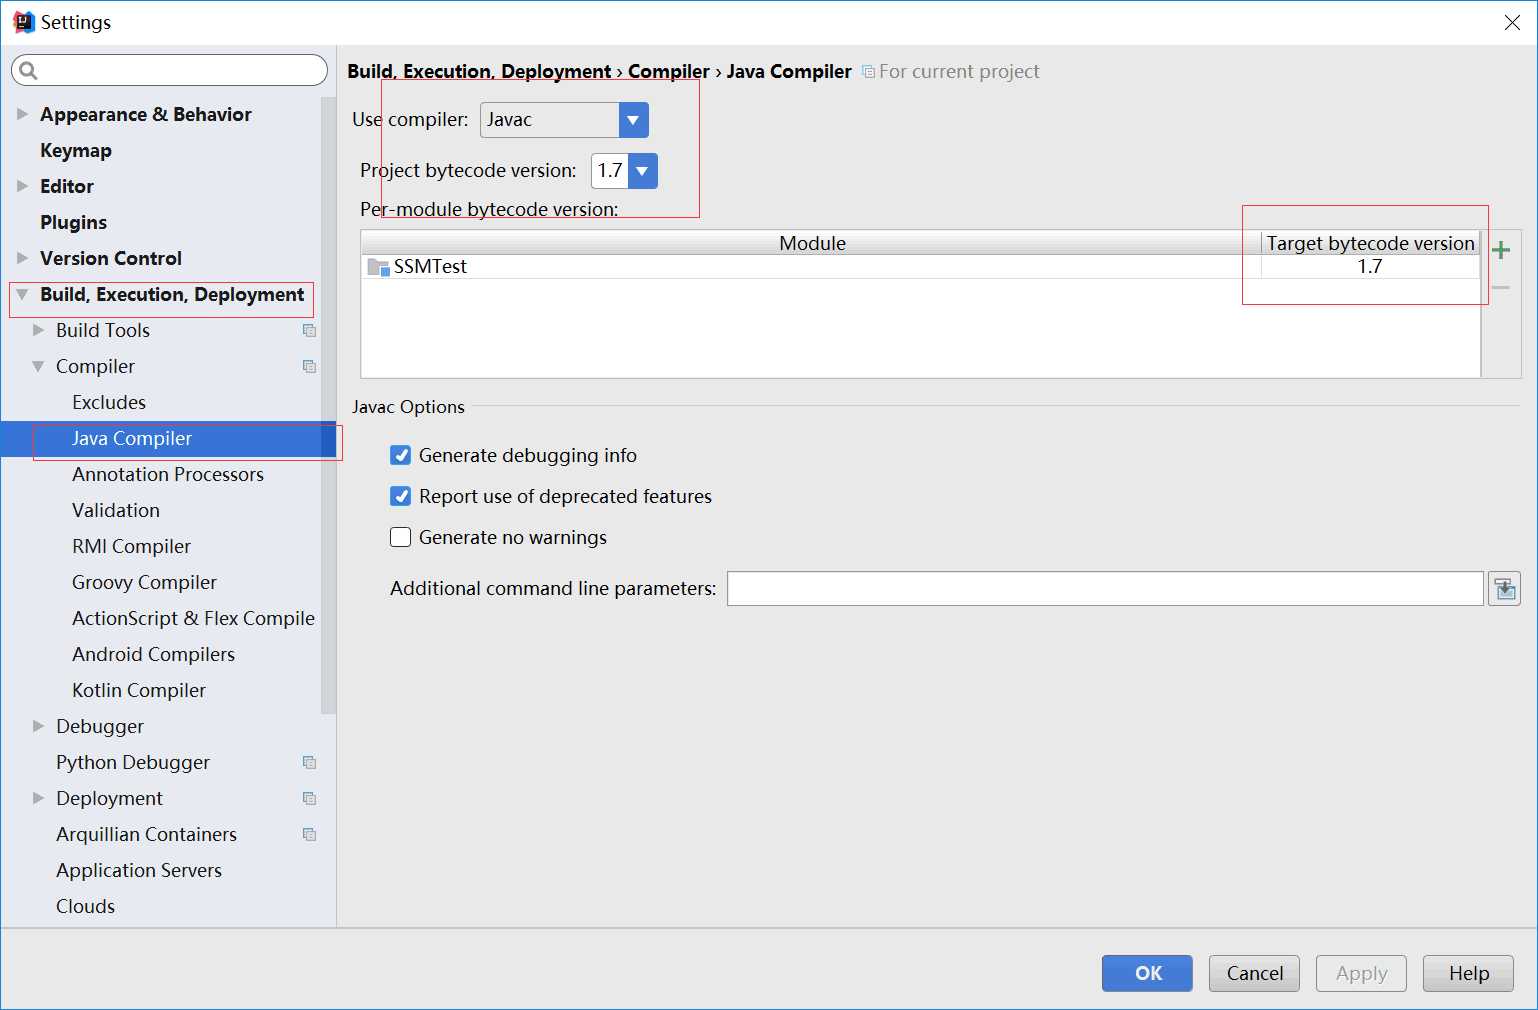Click the SSMTest module row
Image resolution: width=1538 pixels, height=1010 pixels.
point(920,267)
